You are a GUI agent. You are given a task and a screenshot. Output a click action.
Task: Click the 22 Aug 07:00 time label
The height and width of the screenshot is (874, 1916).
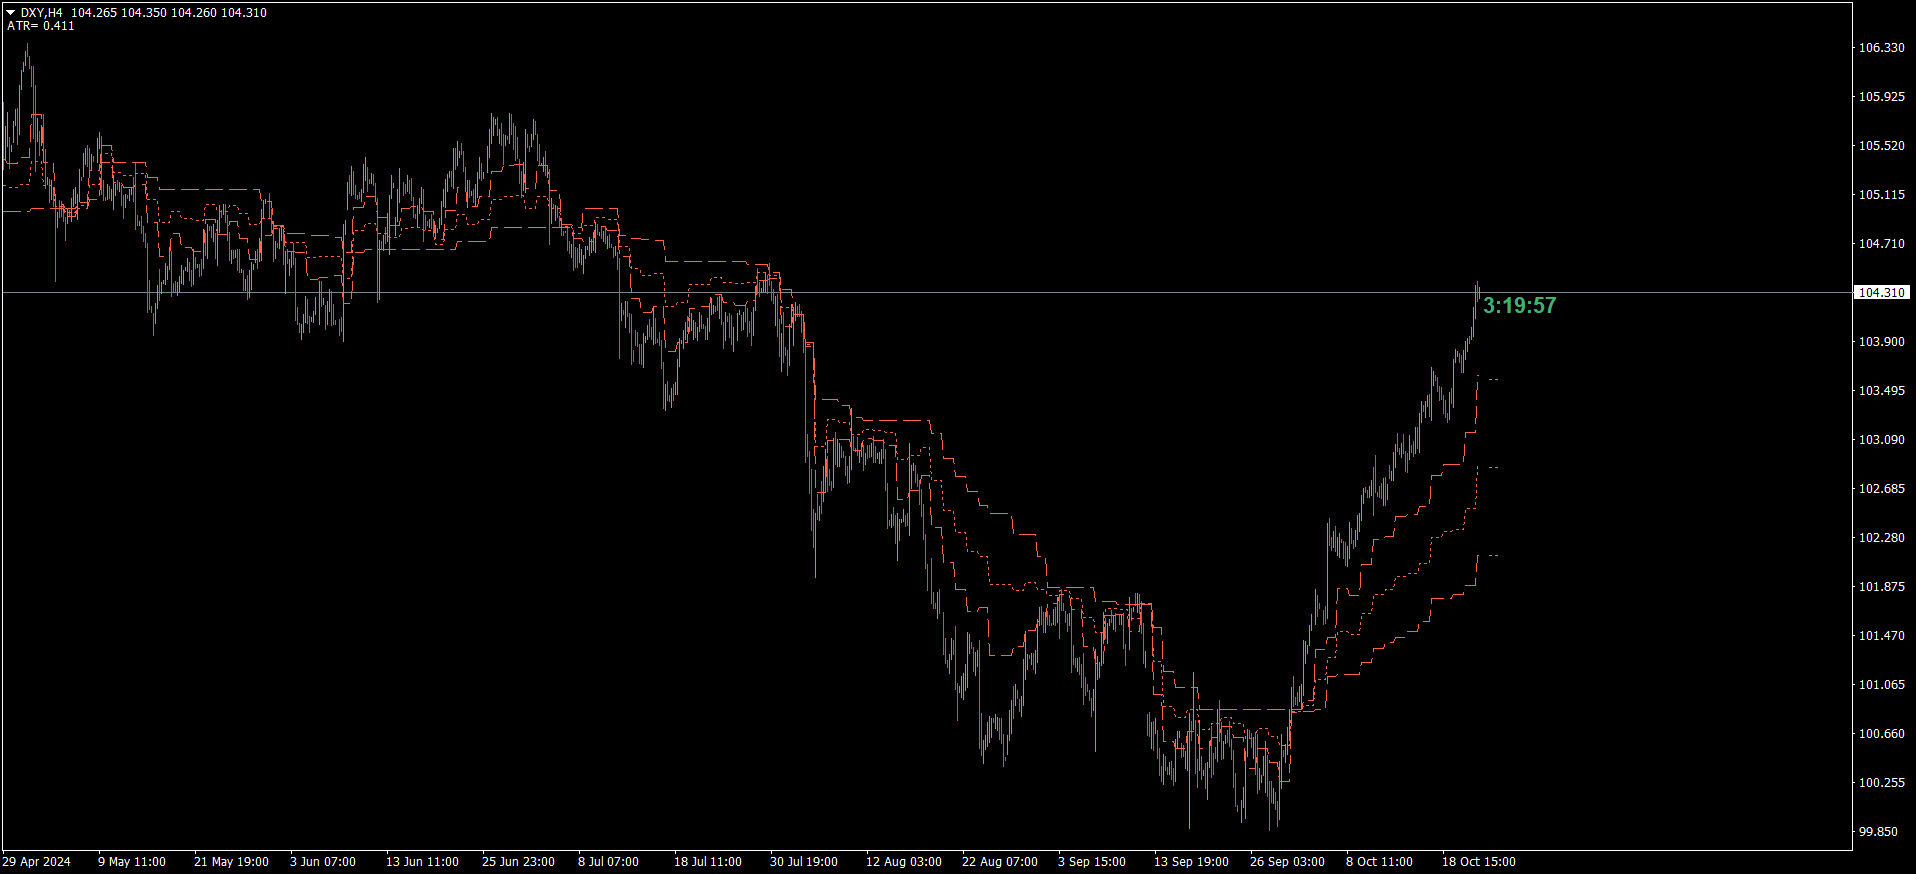1000,861
